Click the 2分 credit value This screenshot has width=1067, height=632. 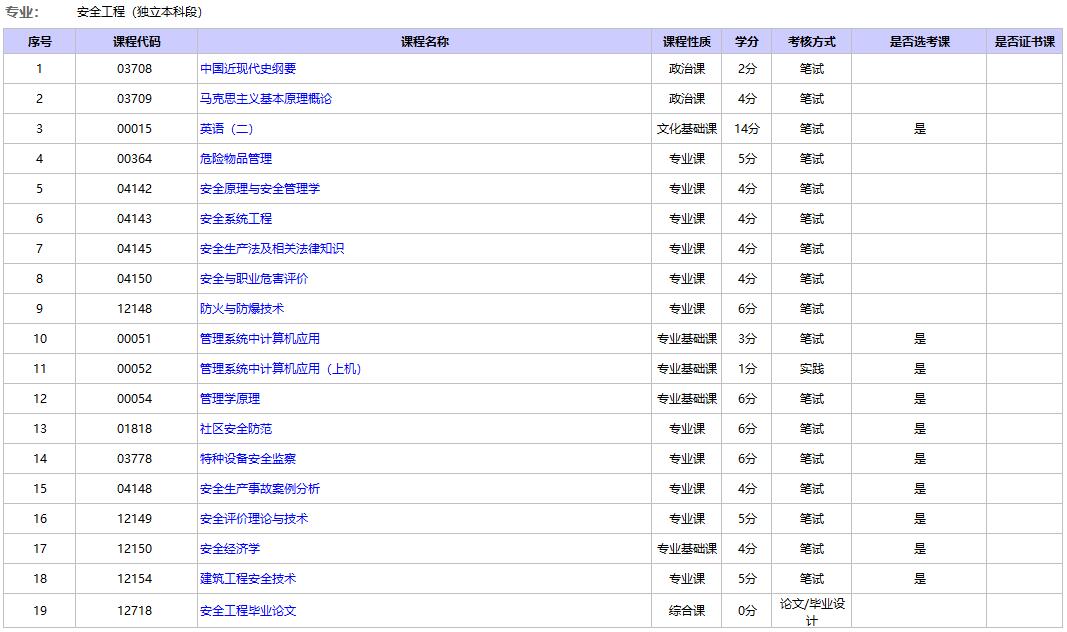(746, 69)
